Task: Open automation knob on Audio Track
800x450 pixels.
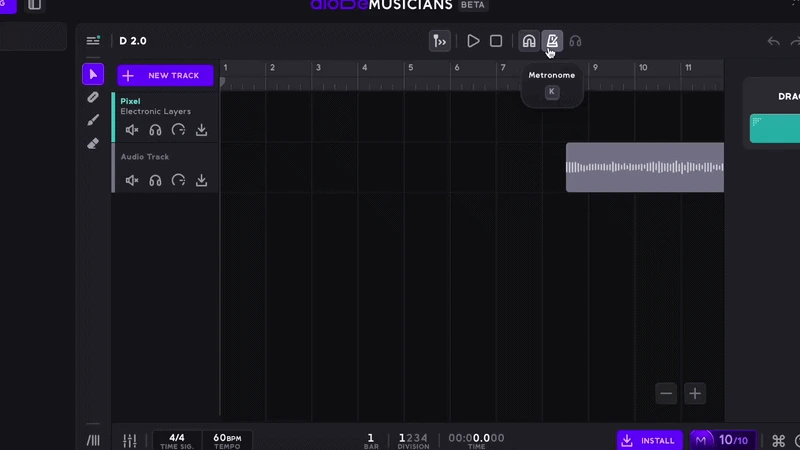Action: pyautogui.click(x=178, y=181)
